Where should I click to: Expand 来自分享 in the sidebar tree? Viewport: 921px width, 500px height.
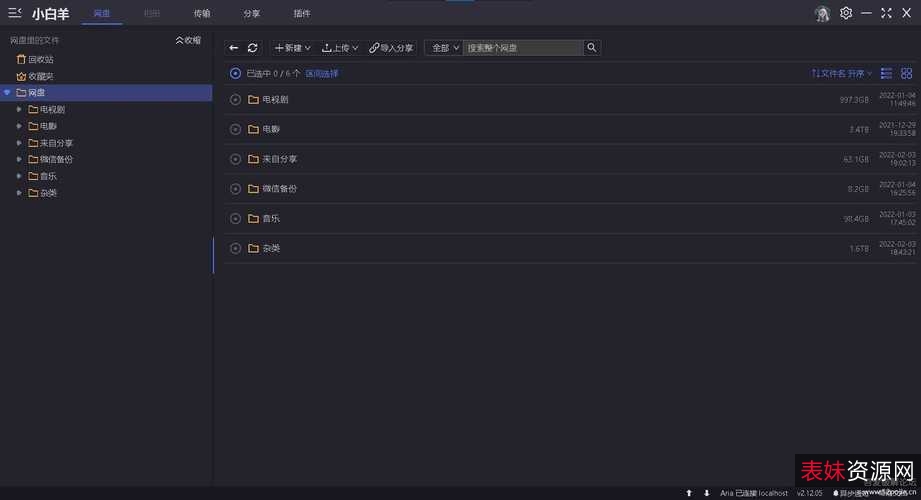[x=19, y=143]
